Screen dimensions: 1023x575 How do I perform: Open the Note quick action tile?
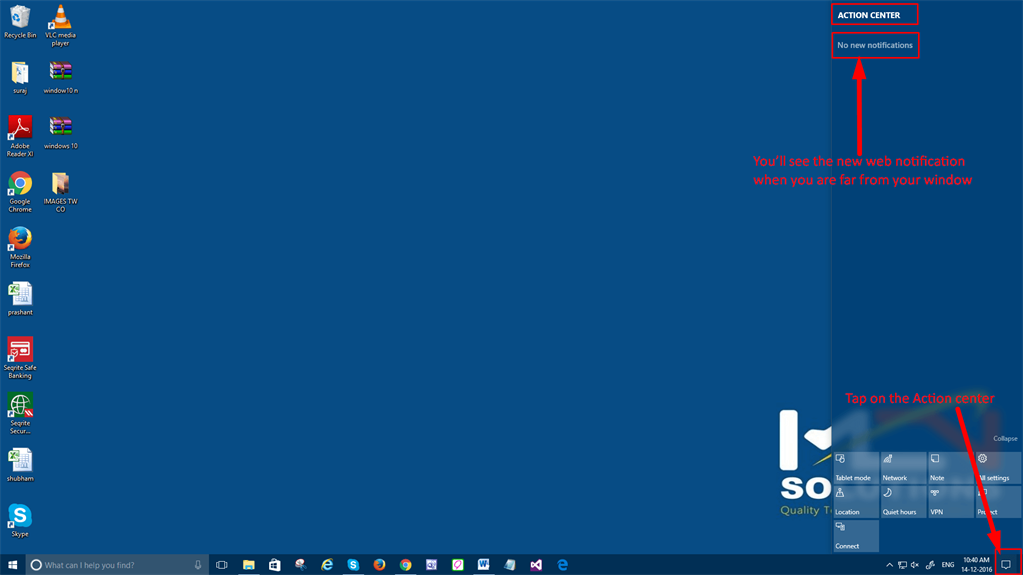pos(951,467)
